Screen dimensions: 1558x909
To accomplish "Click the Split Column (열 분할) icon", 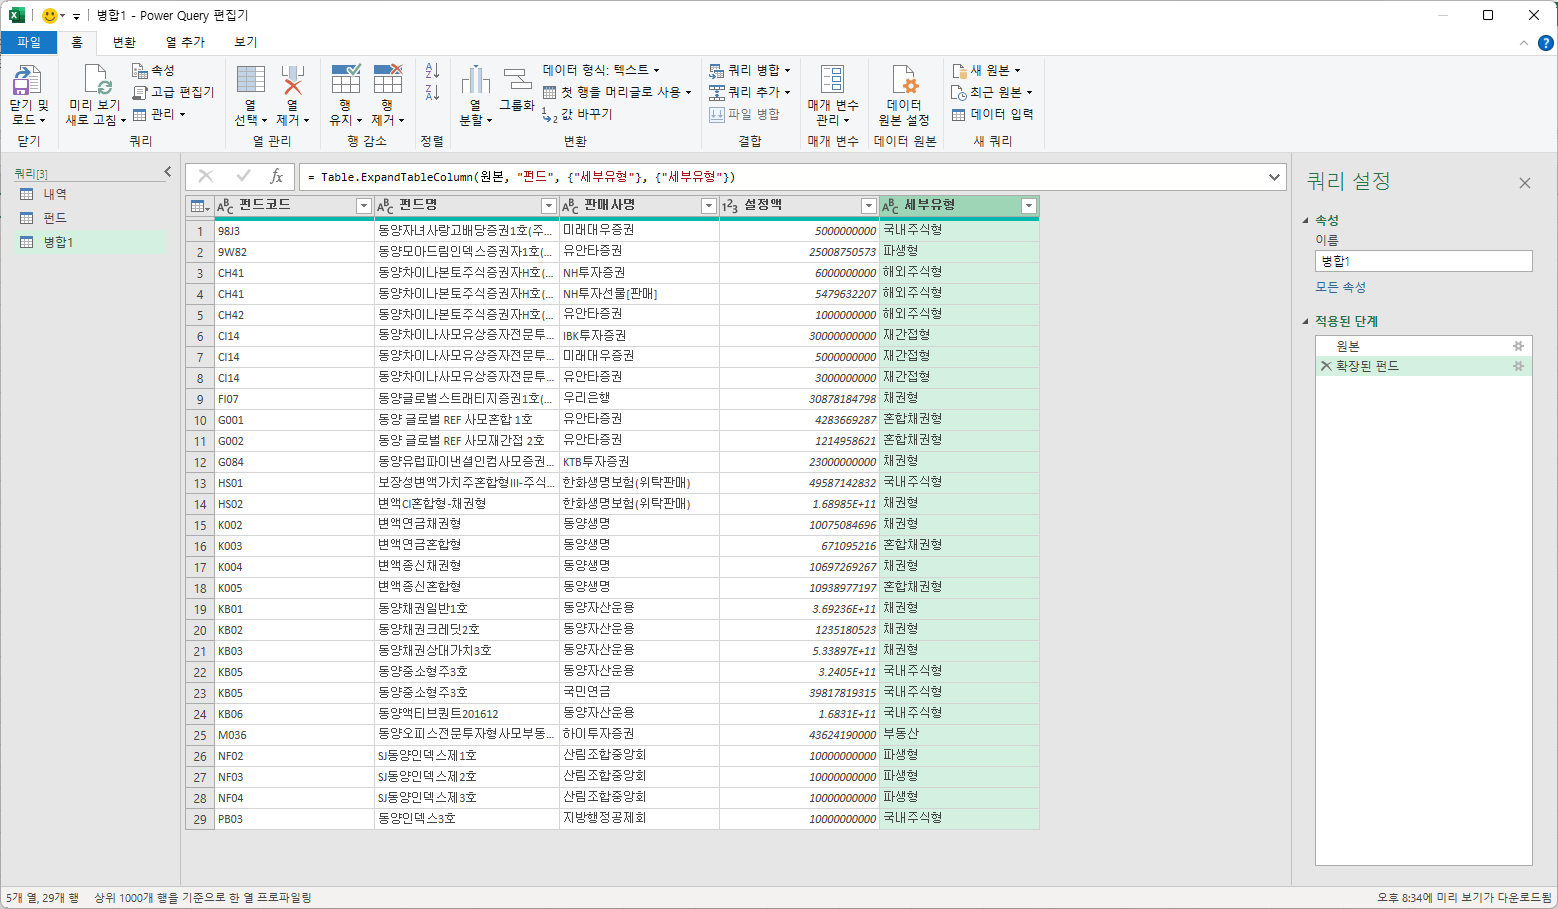I will [x=475, y=80].
